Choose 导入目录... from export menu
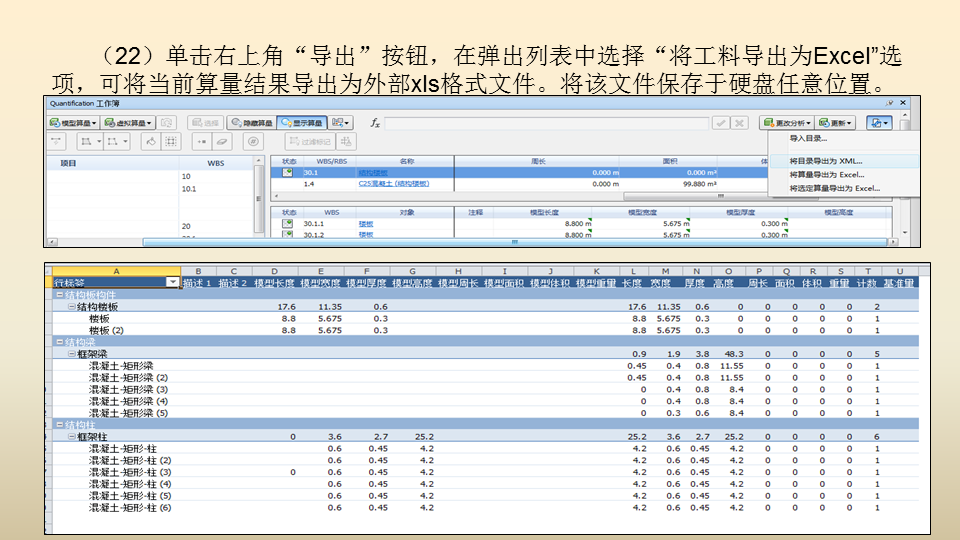The width and height of the screenshot is (960, 540). click(808, 138)
